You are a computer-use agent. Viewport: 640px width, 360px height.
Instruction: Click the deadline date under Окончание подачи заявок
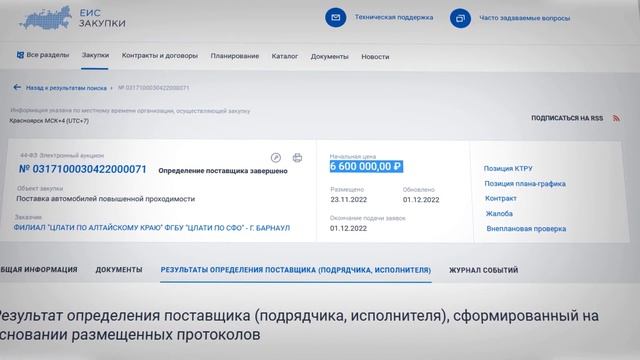point(348,228)
